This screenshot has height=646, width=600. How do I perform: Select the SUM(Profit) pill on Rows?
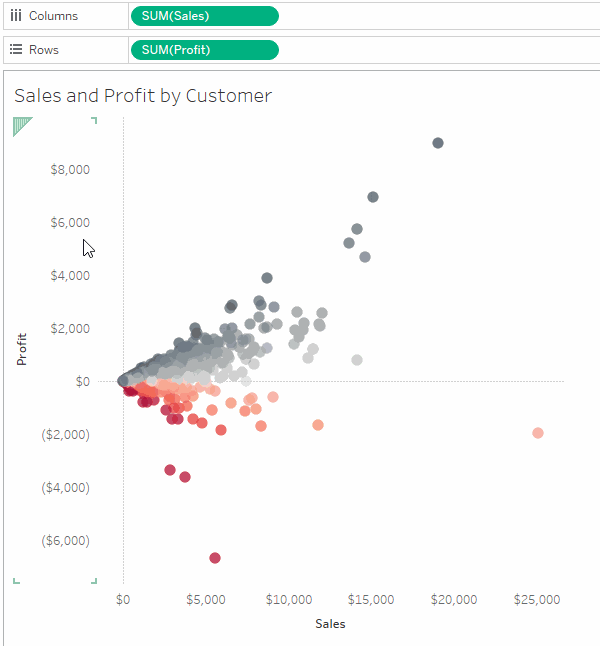point(205,50)
